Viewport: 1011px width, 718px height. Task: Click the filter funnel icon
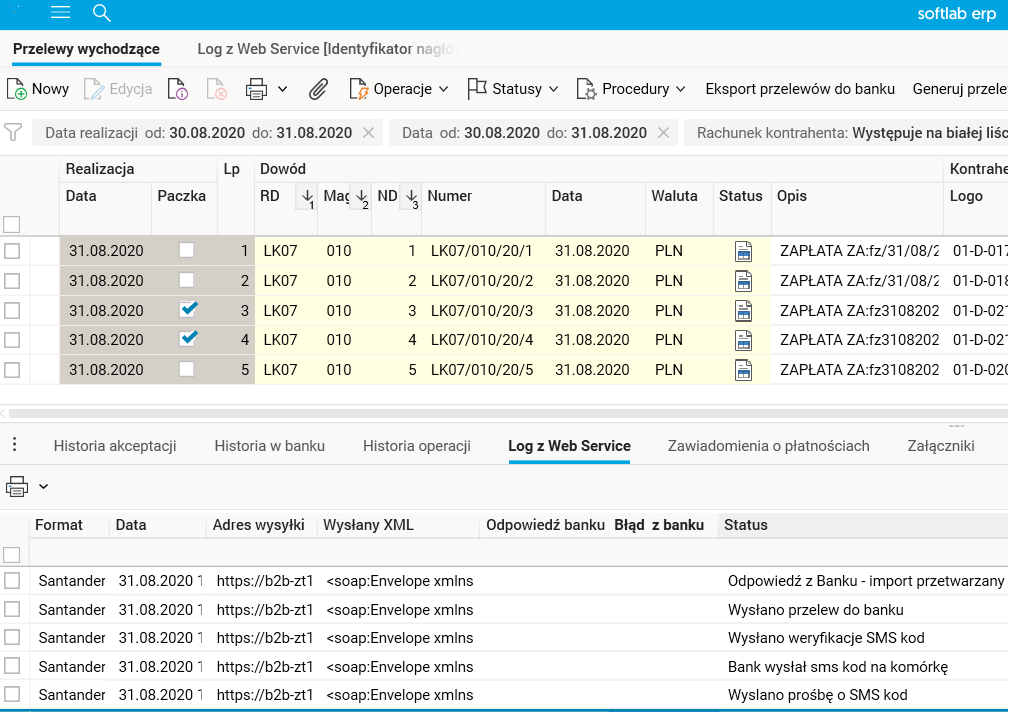point(13,132)
